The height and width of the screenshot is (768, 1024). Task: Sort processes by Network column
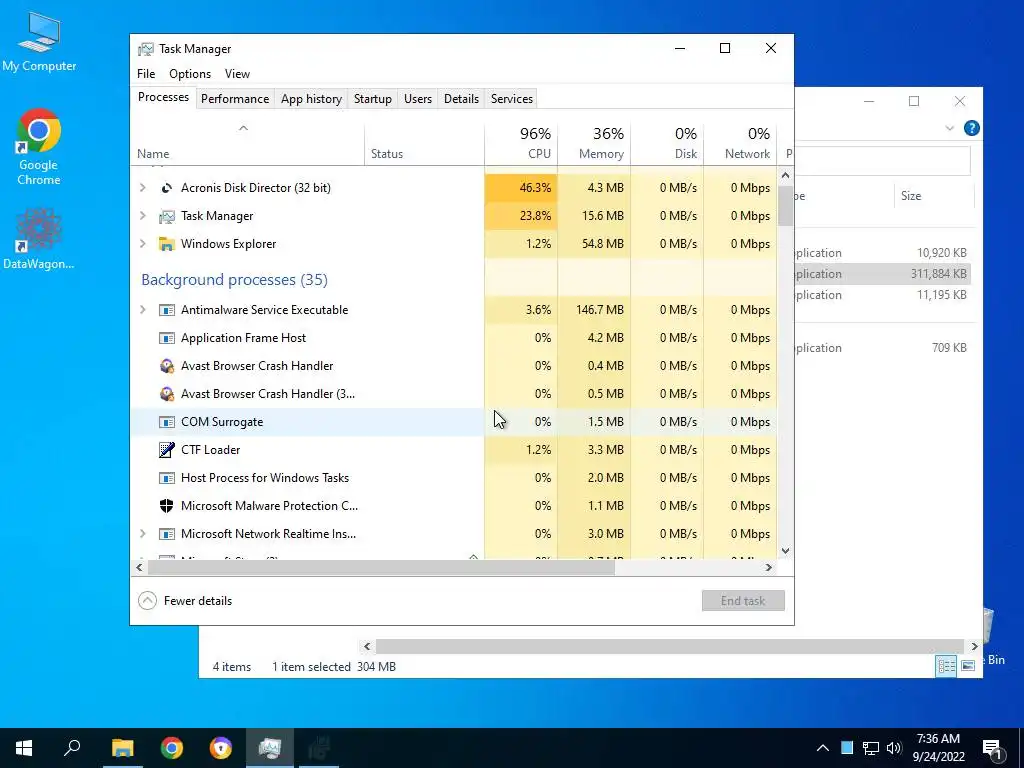(x=741, y=144)
